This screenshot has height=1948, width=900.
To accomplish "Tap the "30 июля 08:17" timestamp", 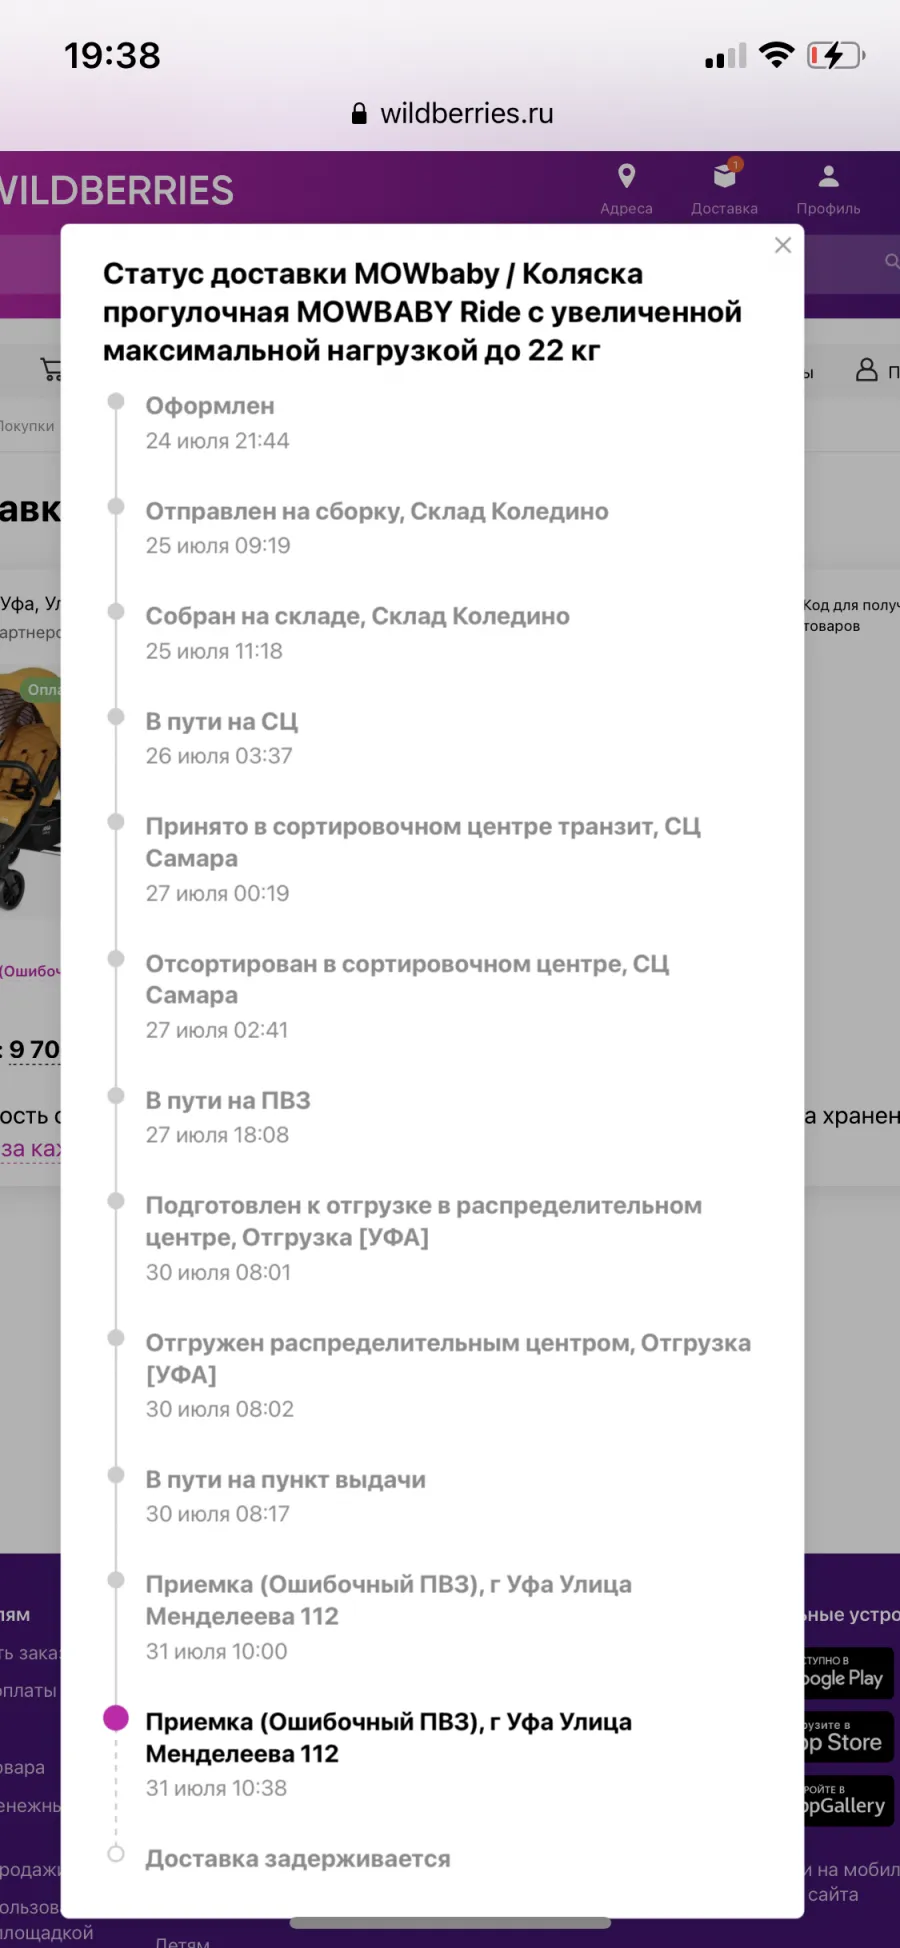I will (218, 1514).
